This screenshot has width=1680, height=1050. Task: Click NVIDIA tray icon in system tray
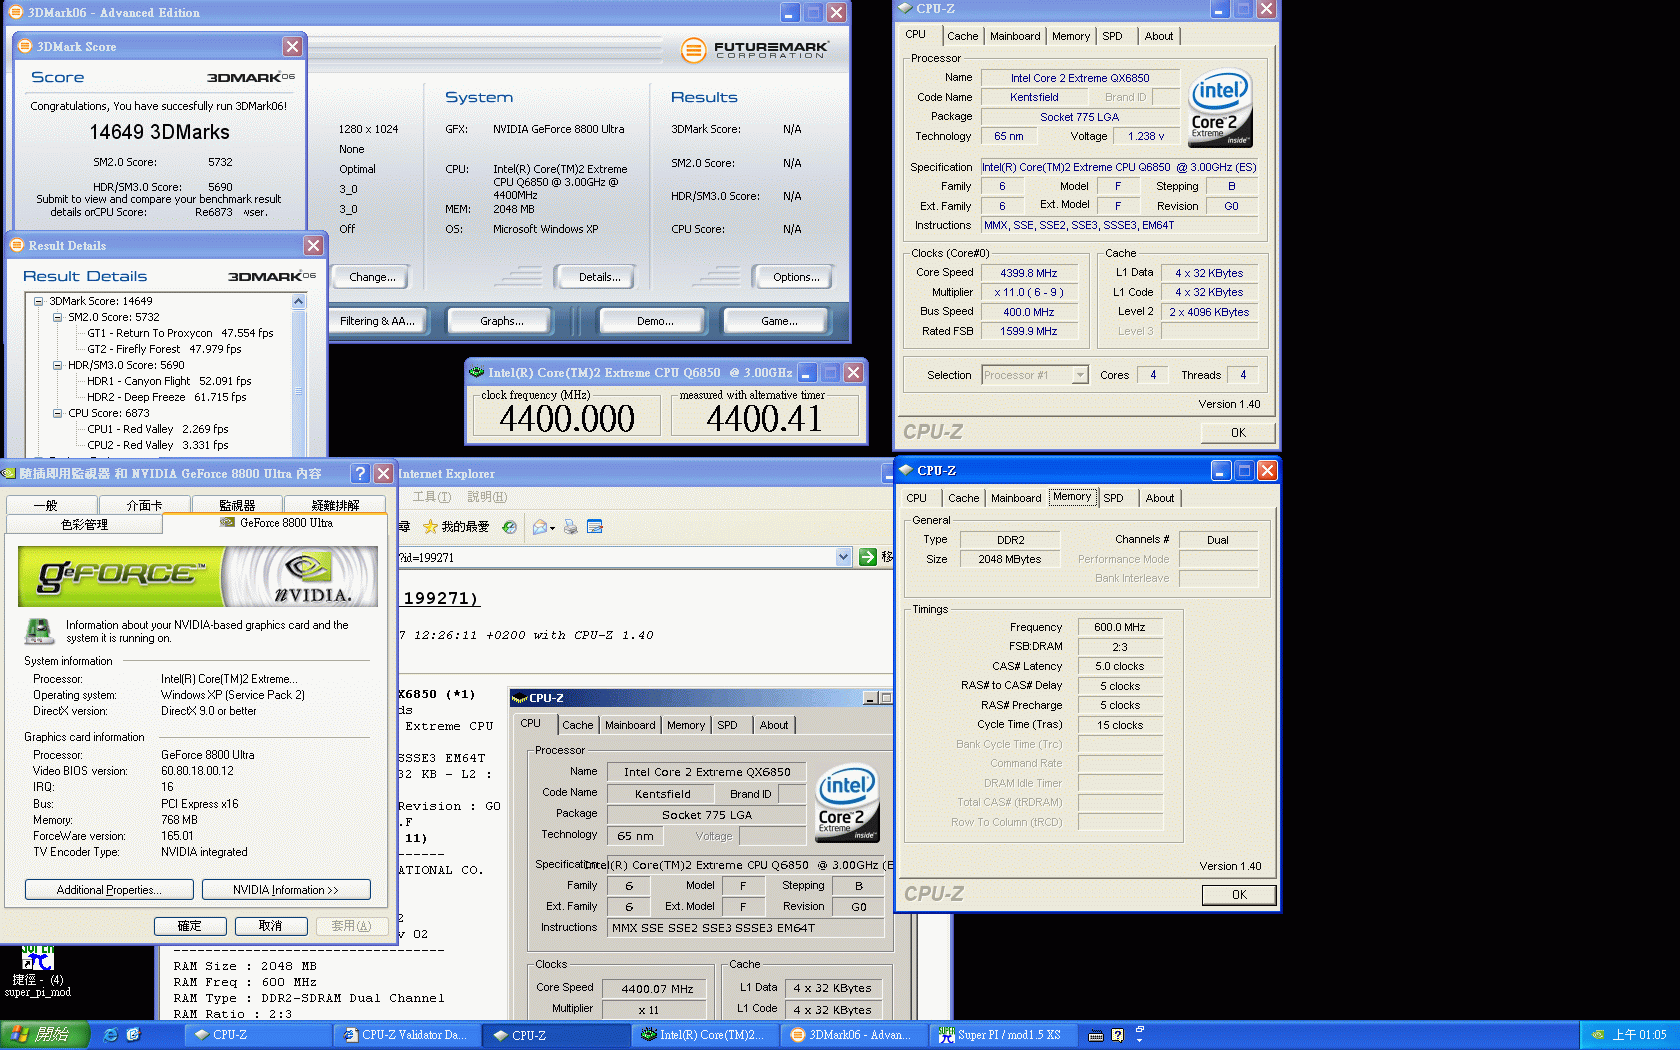(x=1598, y=1035)
